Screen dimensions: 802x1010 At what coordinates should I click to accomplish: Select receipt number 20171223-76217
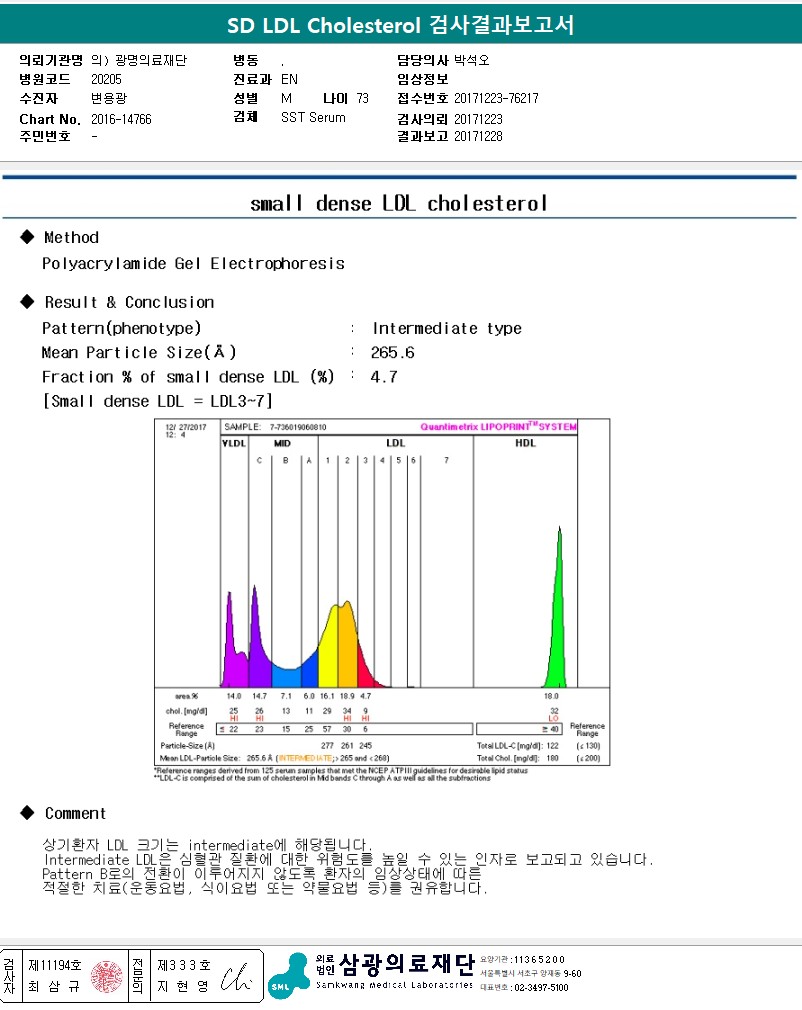tap(496, 99)
